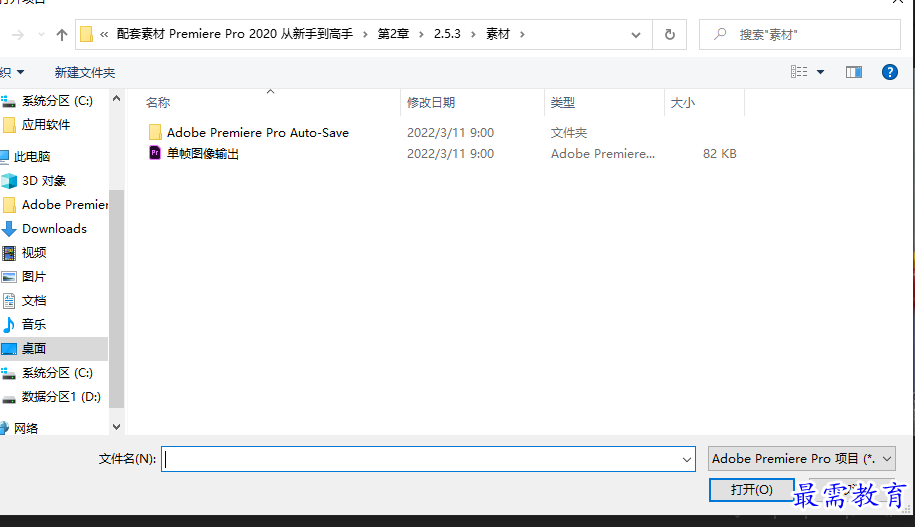This screenshot has width=915, height=527.
Task: Expand the address bar history dropdown
Action: 635,35
